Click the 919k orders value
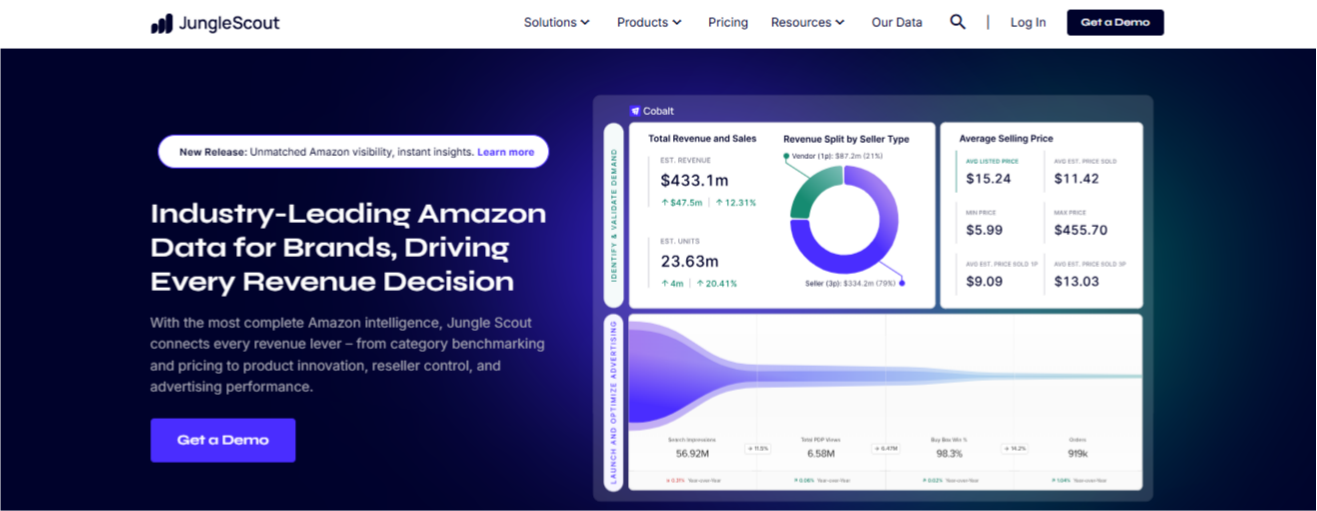The height and width of the screenshot is (511, 1317). coord(1078,453)
